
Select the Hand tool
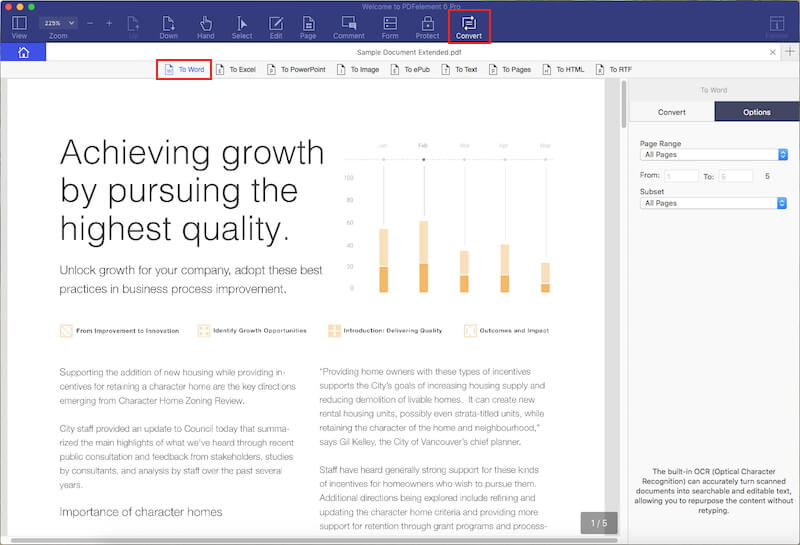pos(205,25)
